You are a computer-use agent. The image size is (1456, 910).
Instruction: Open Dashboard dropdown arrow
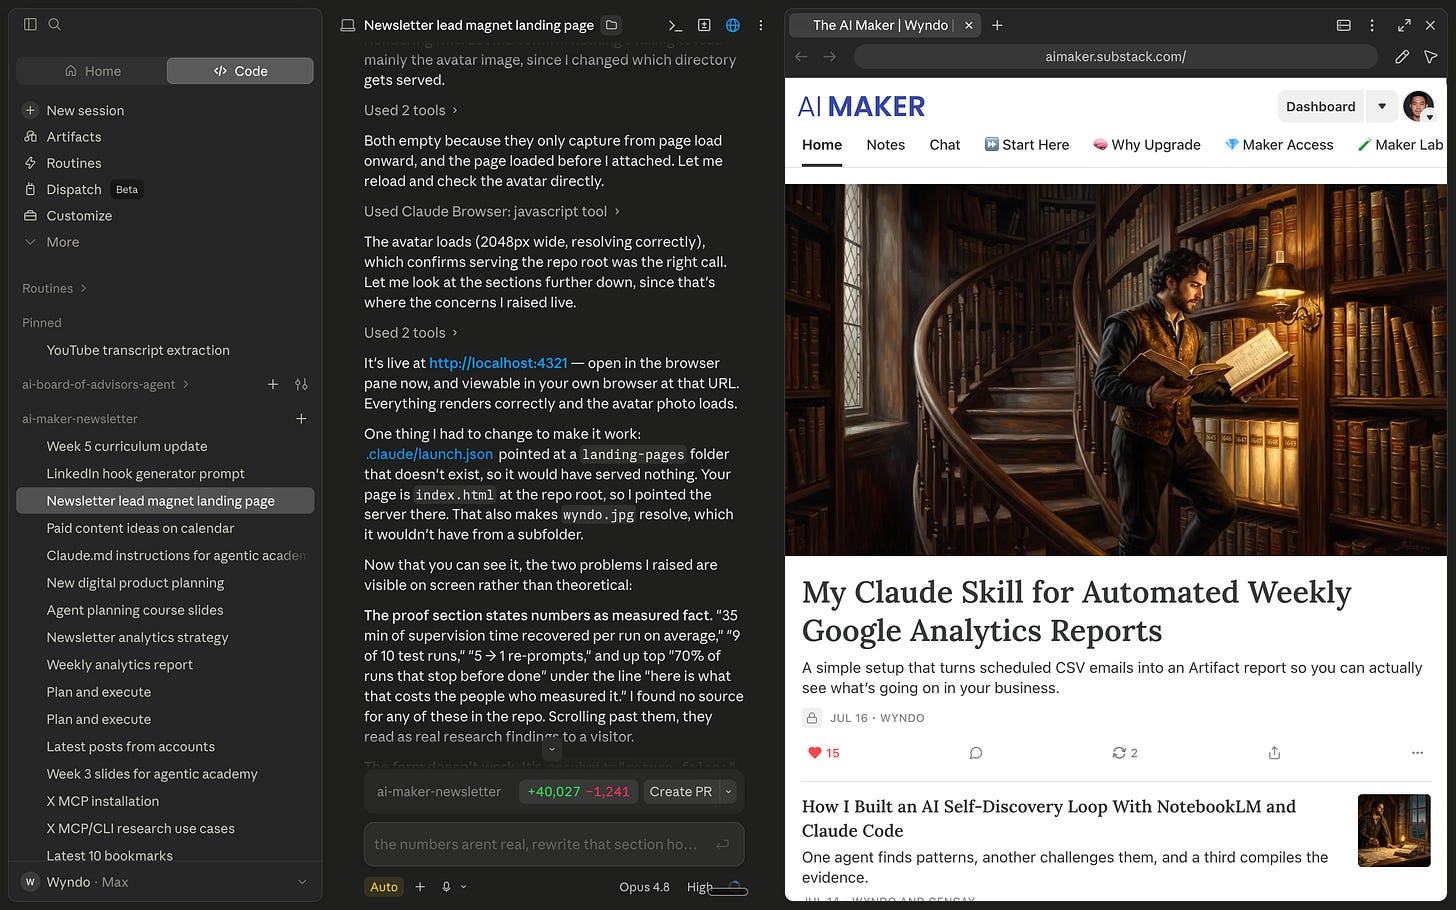pos(1381,107)
